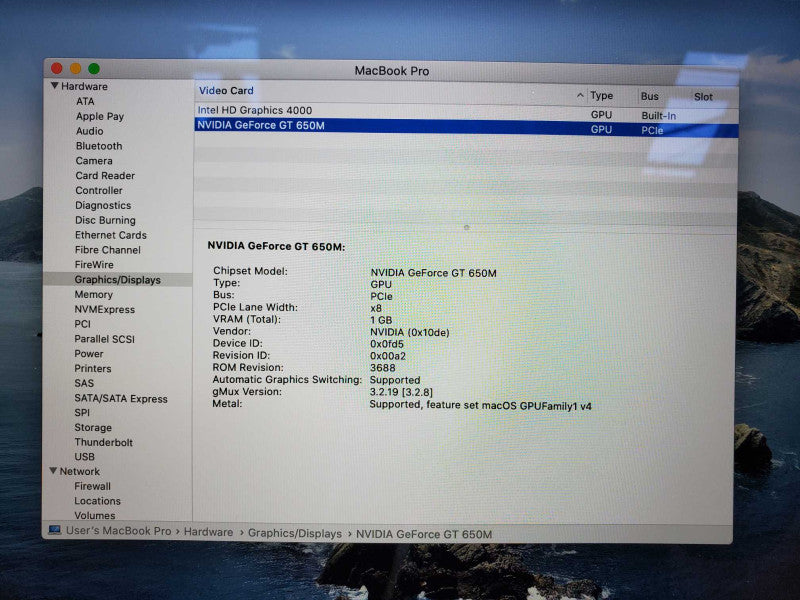Select NVMExpress entry
800x600 pixels.
105,309
